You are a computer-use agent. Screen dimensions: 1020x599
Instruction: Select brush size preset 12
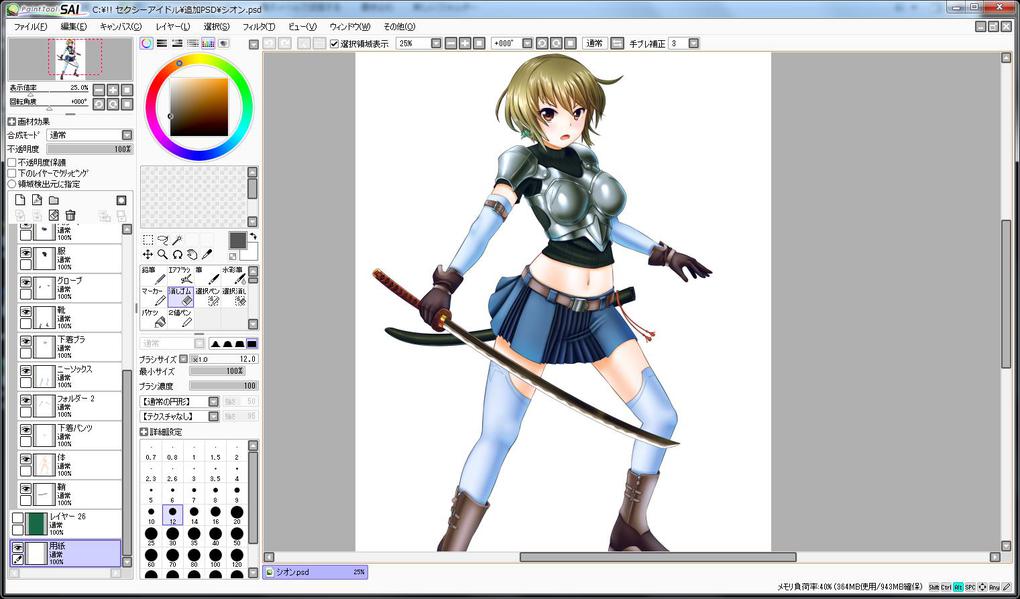[x=172, y=515]
